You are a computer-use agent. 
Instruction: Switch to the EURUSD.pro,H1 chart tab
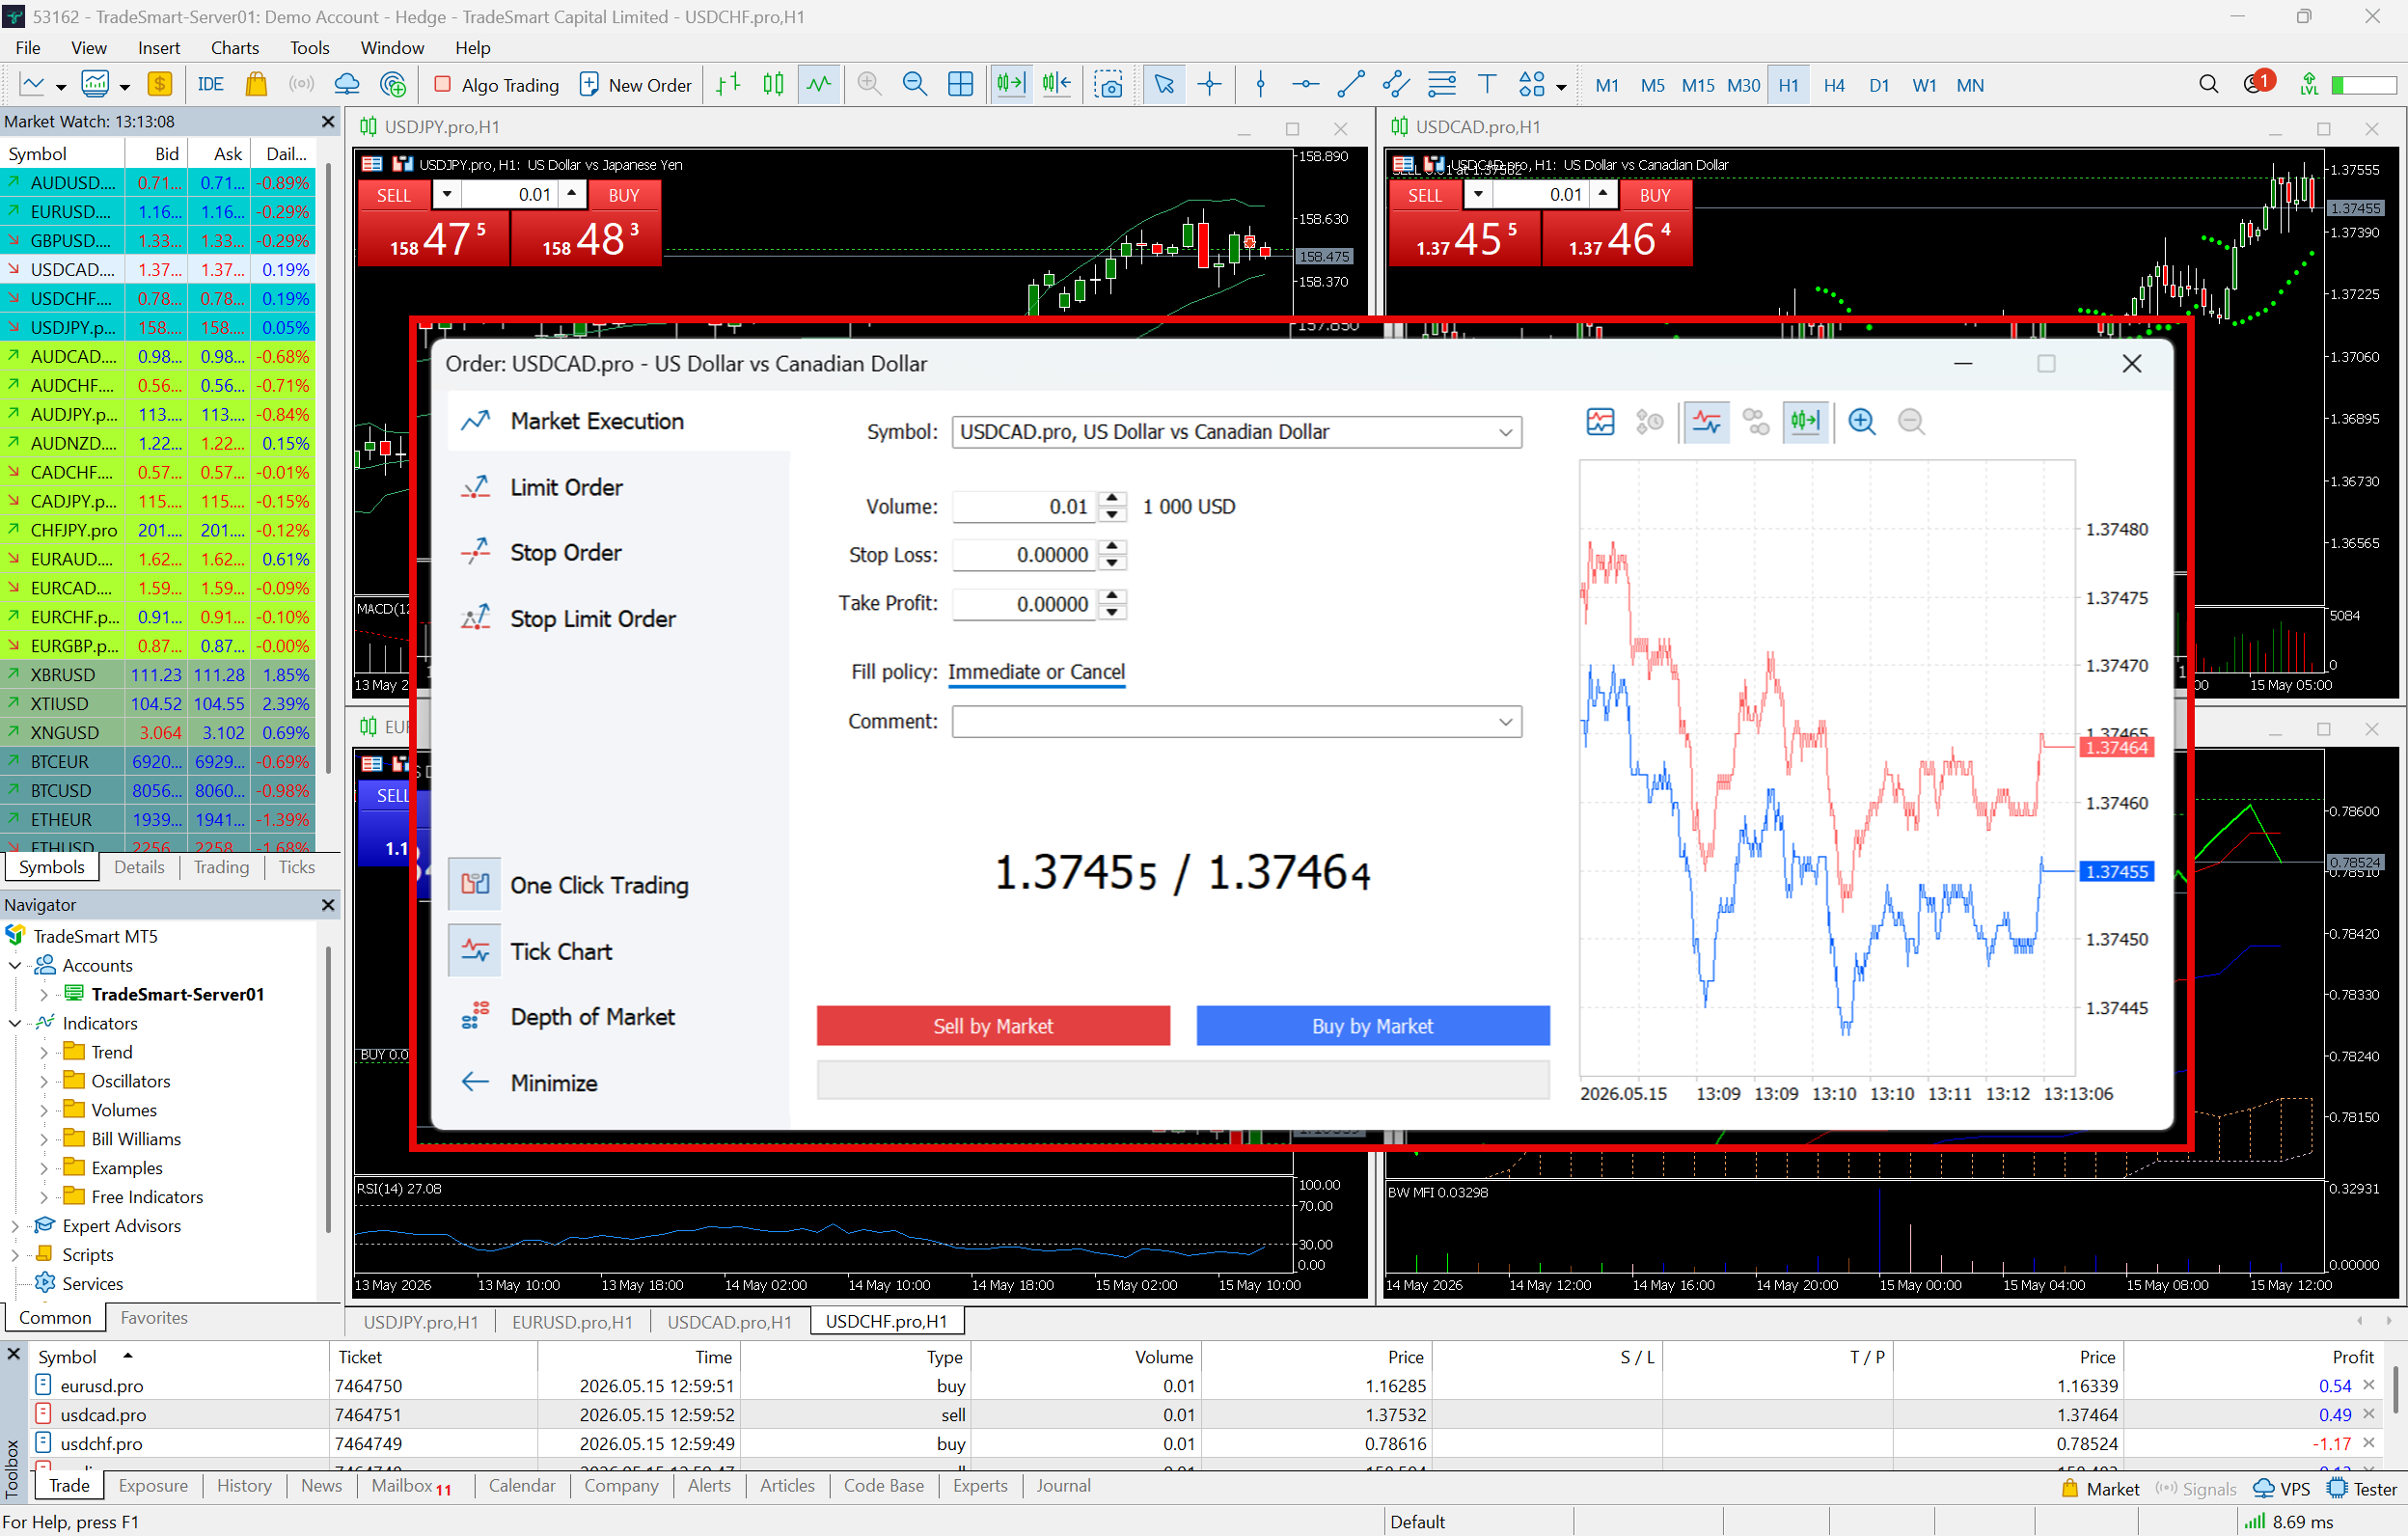pos(572,1322)
